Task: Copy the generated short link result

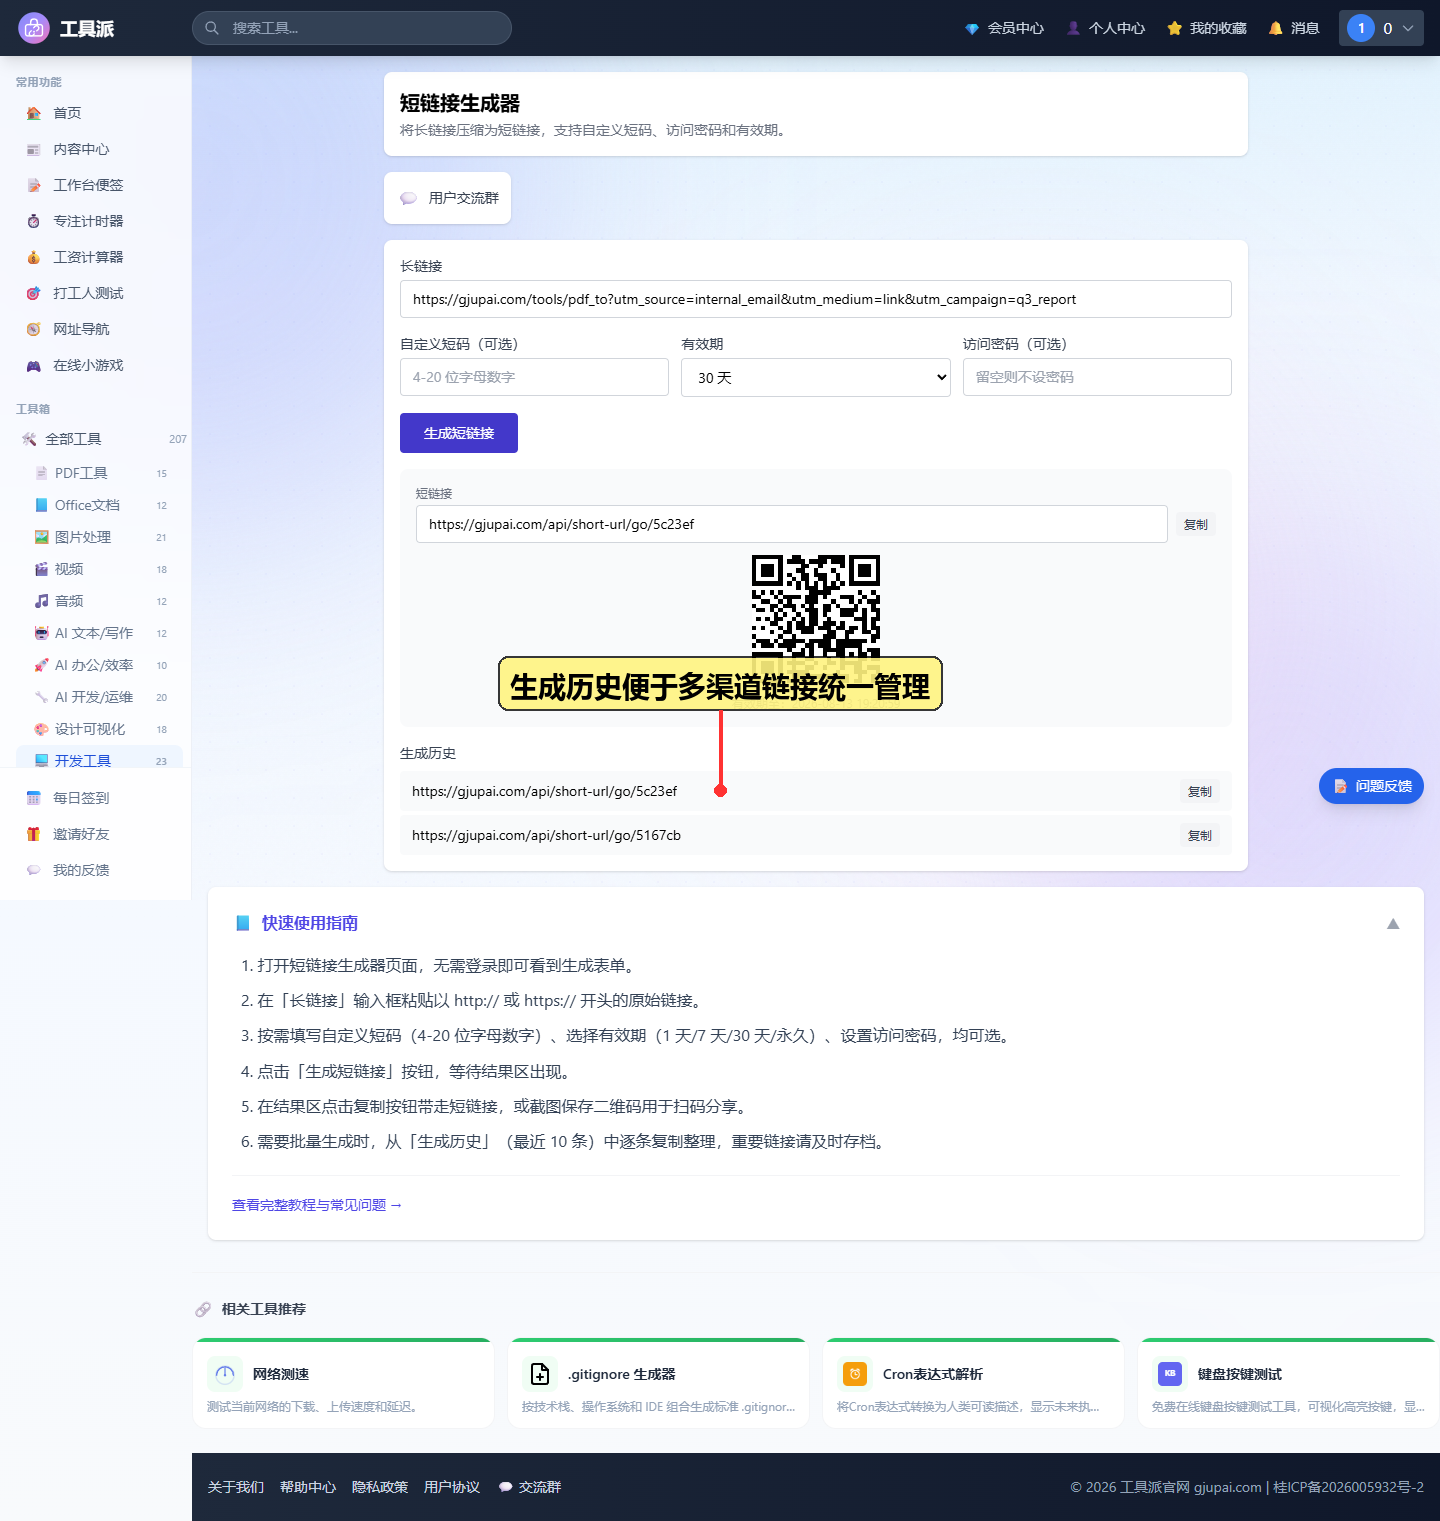Action: [x=1196, y=524]
